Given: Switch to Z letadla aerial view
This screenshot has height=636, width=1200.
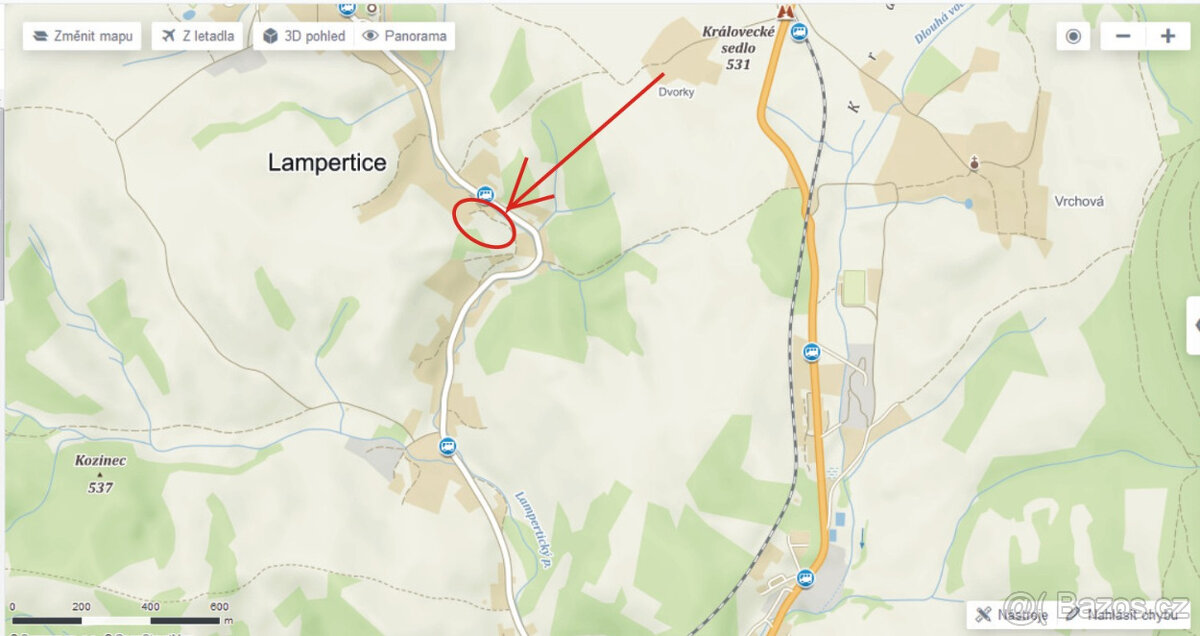Looking at the screenshot, I should click(x=197, y=36).
